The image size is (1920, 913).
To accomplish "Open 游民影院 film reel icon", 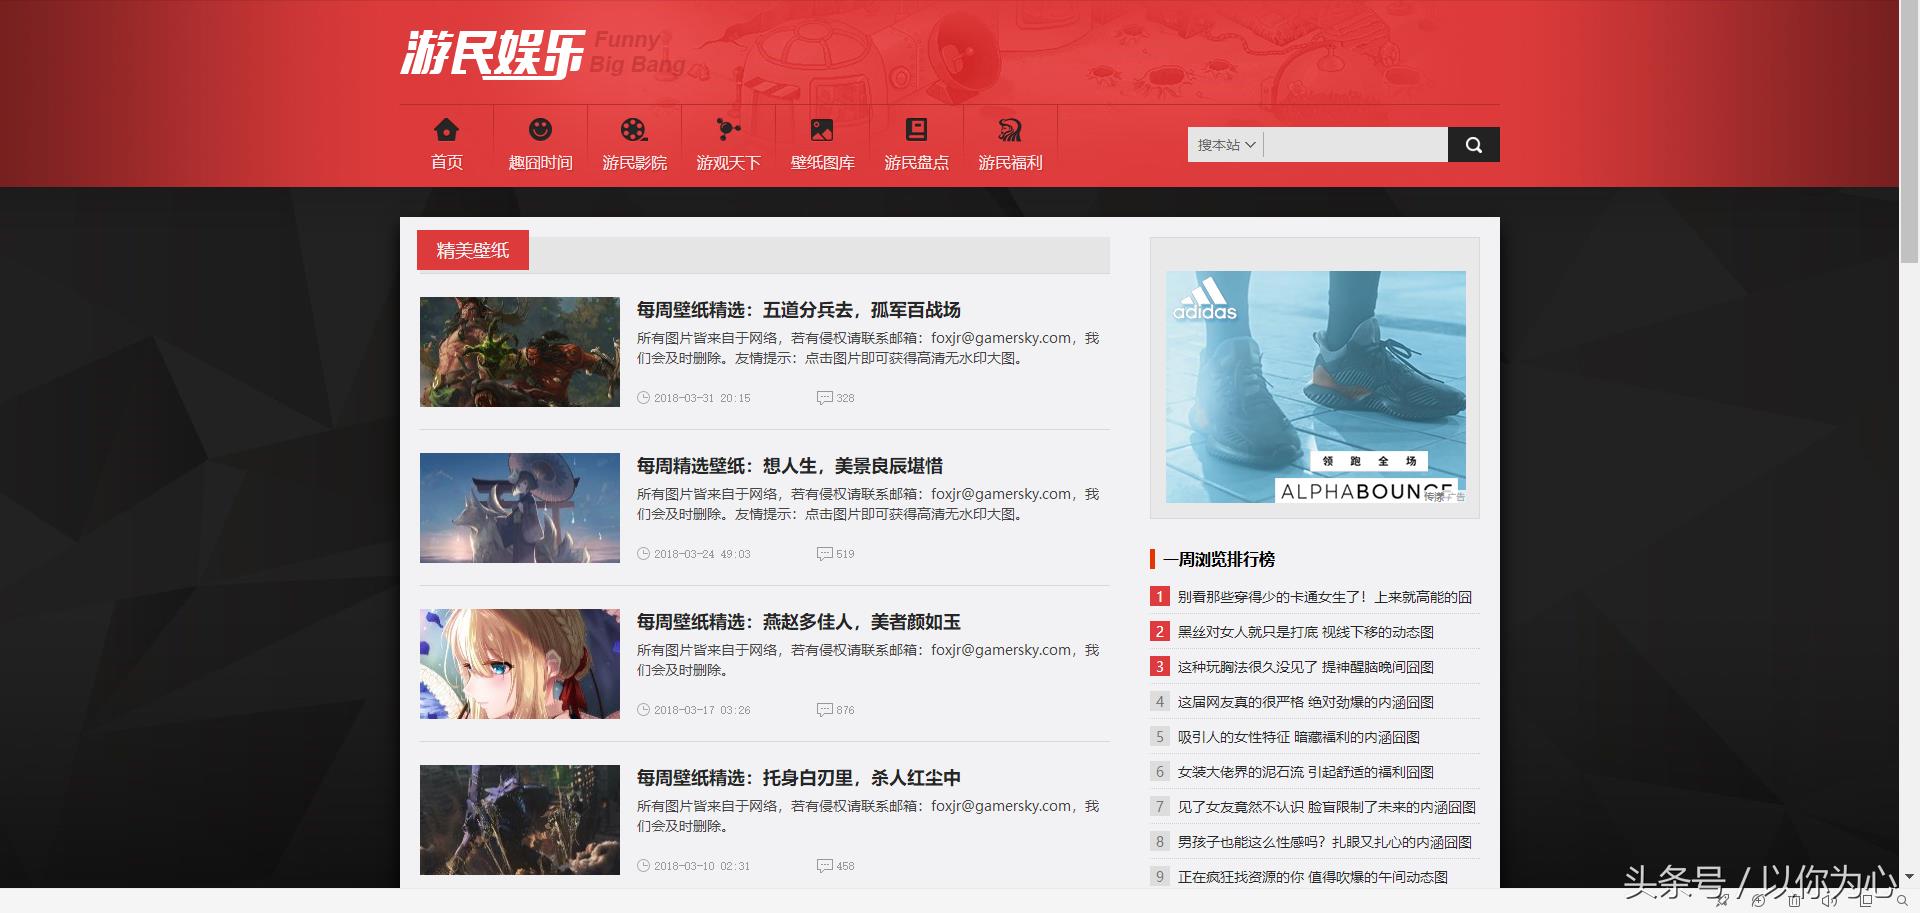I will 634,130.
